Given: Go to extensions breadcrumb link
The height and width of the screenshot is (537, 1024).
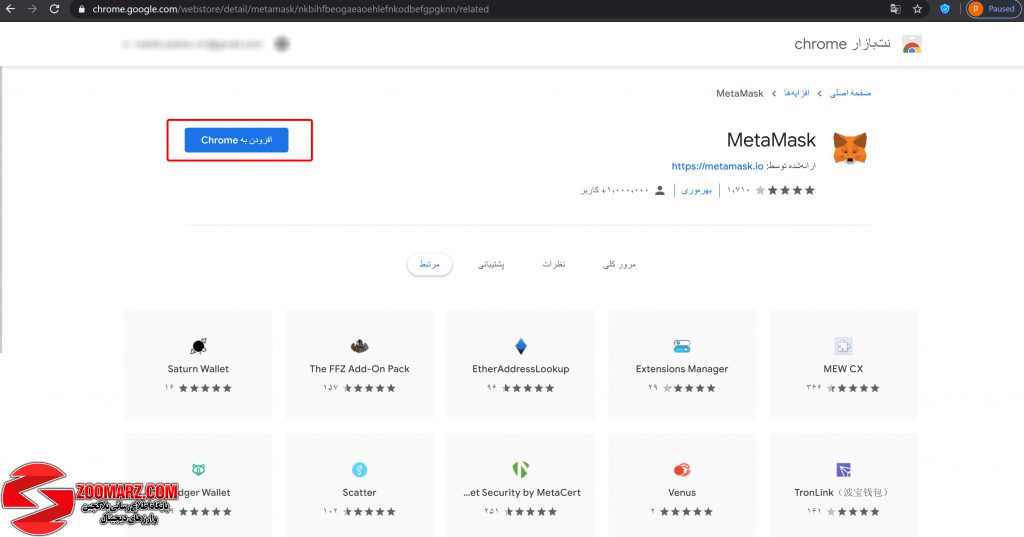Looking at the screenshot, I should click(796, 93).
